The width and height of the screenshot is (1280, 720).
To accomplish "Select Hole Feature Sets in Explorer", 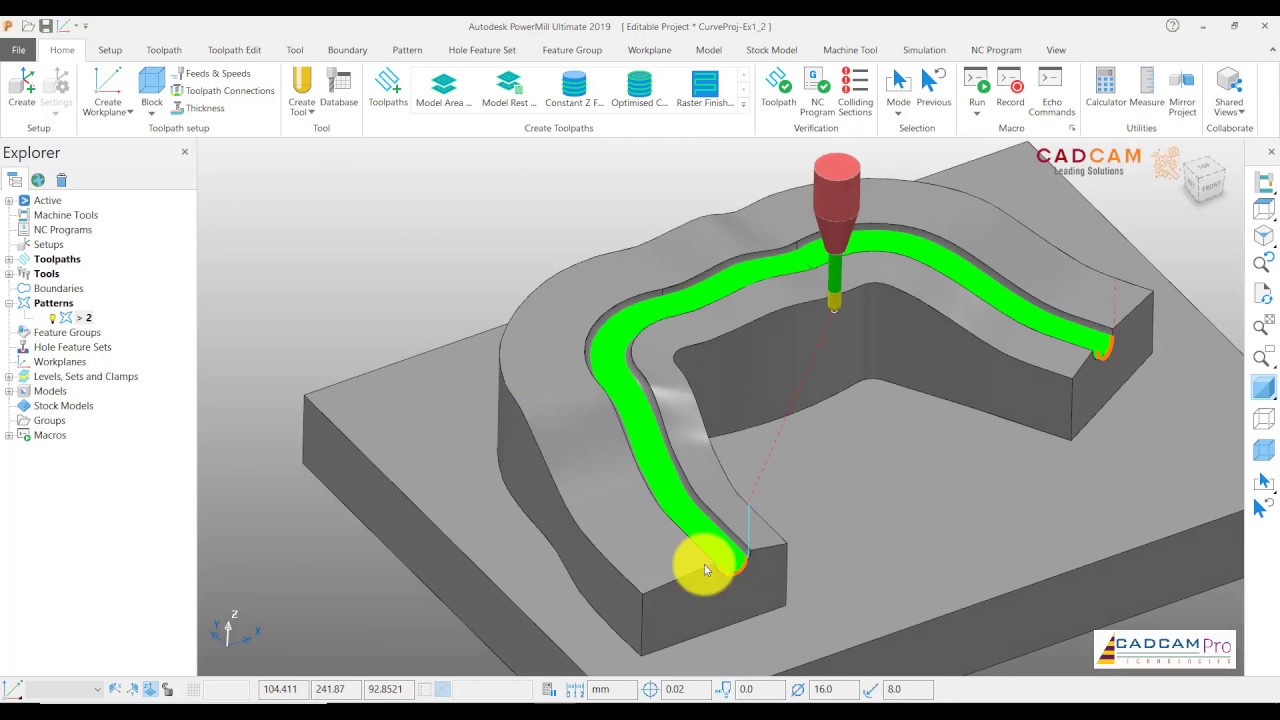I will (72, 347).
